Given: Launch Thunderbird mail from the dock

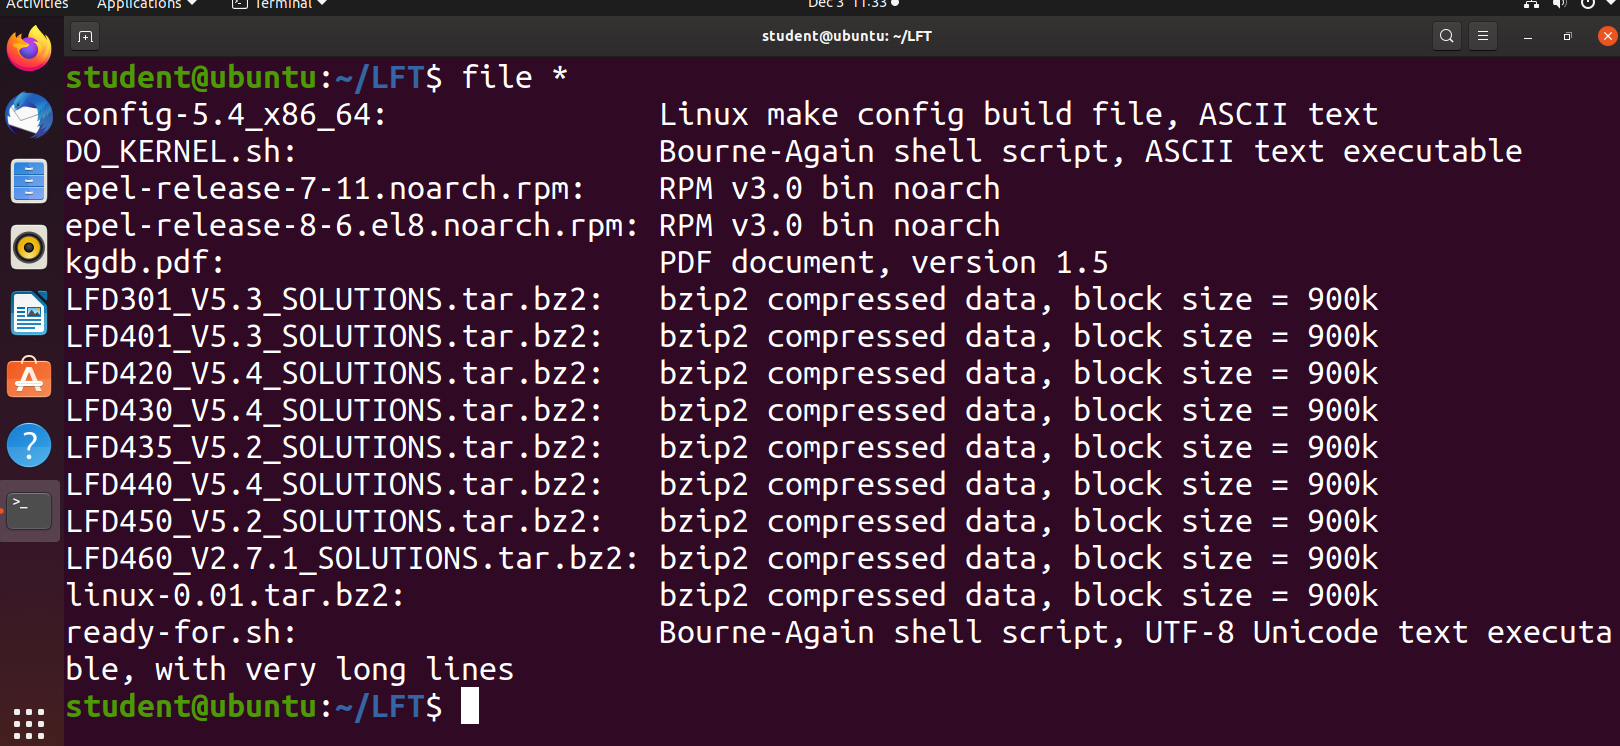Looking at the screenshot, I should pyautogui.click(x=29, y=116).
